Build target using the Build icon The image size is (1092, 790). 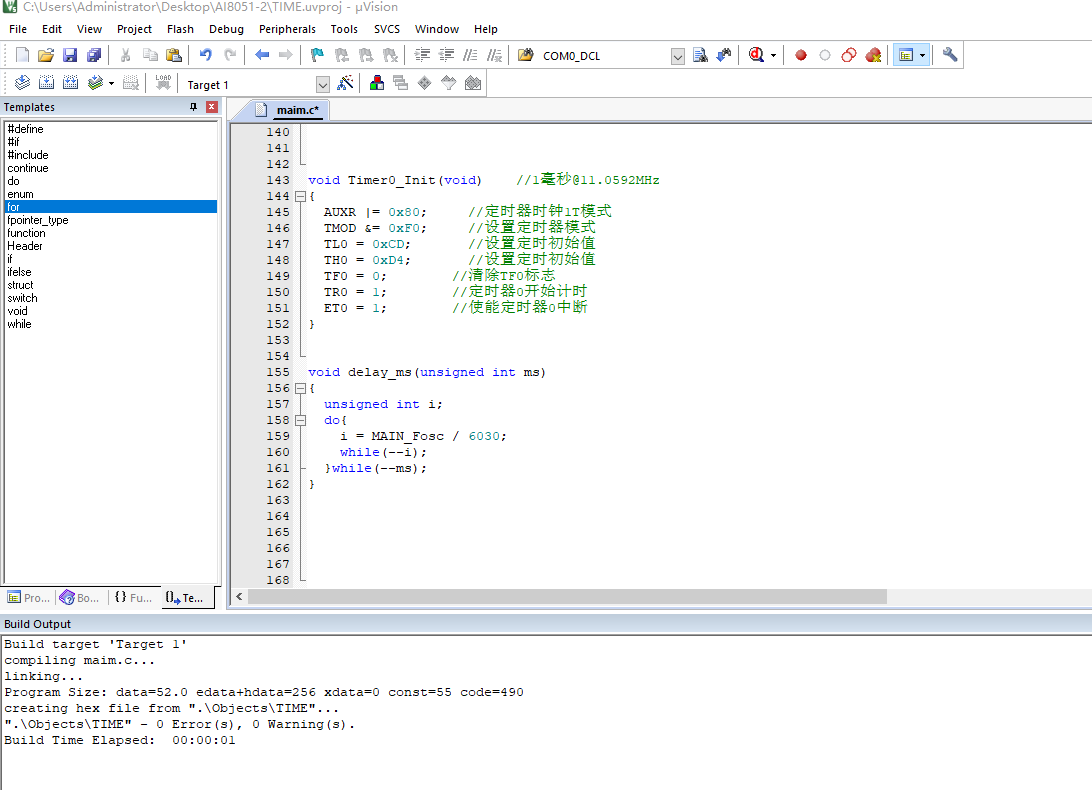[46, 83]
